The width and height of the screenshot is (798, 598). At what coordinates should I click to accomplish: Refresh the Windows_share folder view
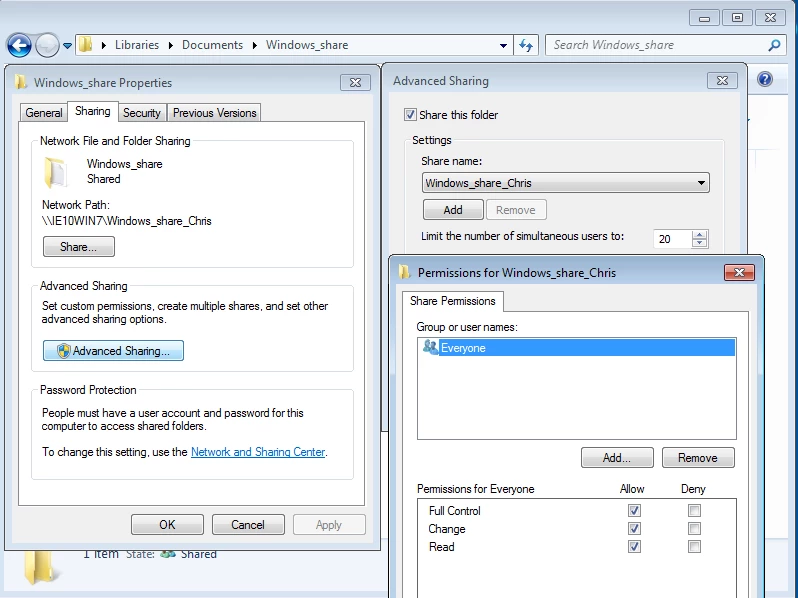(x=526, y=45)
